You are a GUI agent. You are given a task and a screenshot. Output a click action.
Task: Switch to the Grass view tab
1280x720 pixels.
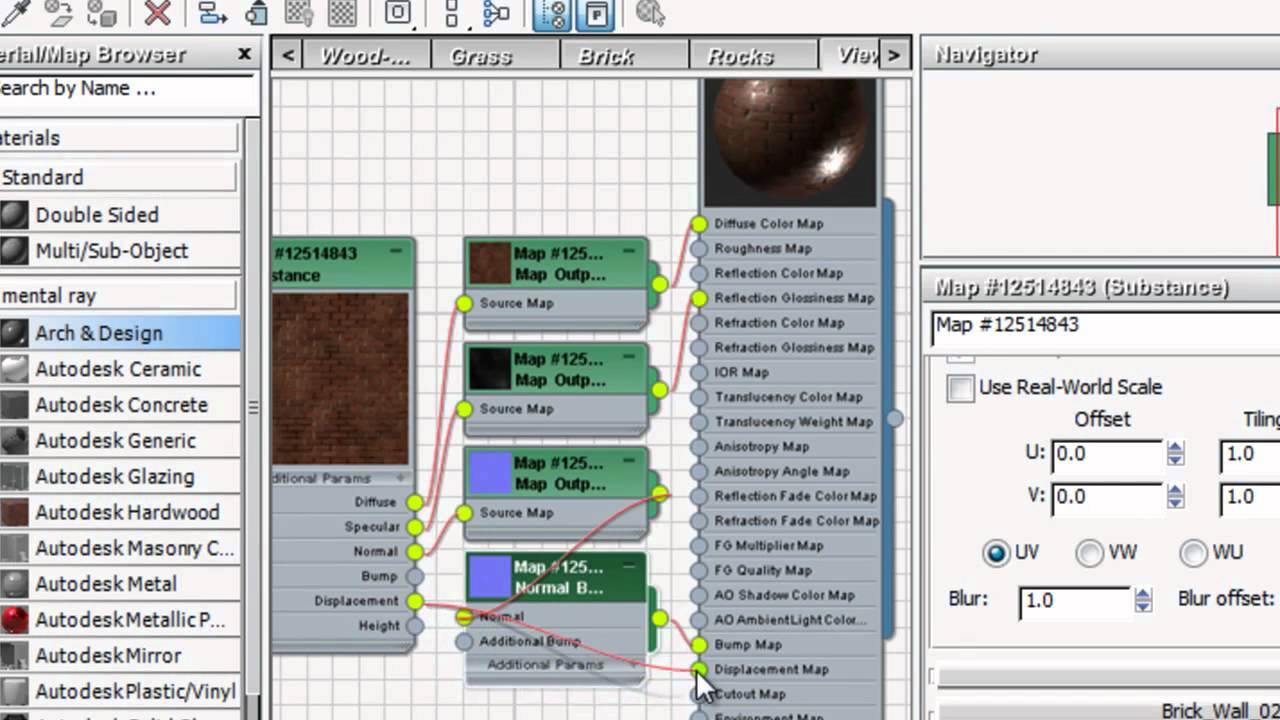click(x=495, y=56)
